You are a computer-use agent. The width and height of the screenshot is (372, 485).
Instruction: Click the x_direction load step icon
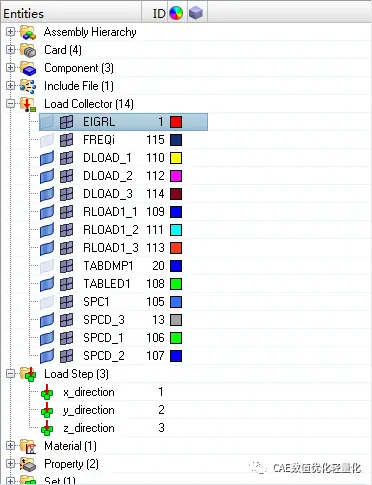click(47, 392)
